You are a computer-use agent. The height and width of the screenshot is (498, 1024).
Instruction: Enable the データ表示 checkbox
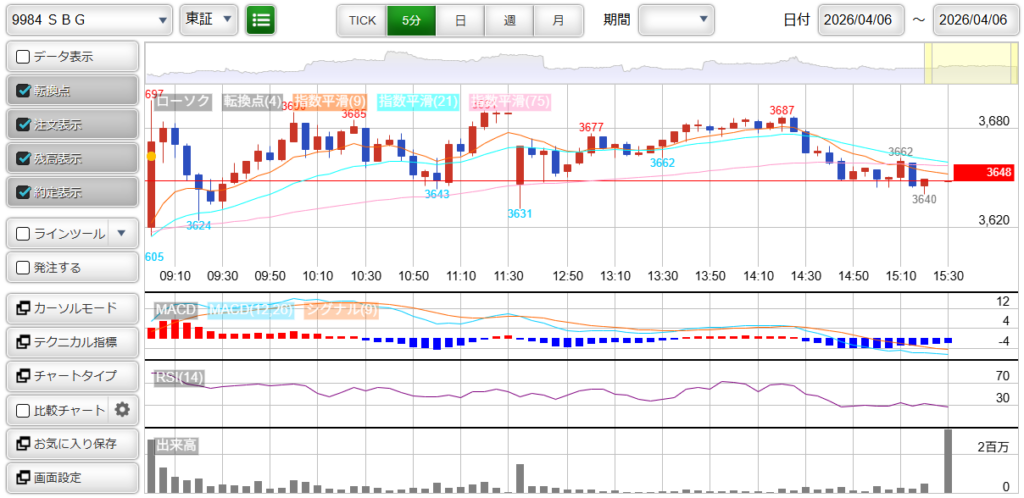24,57
